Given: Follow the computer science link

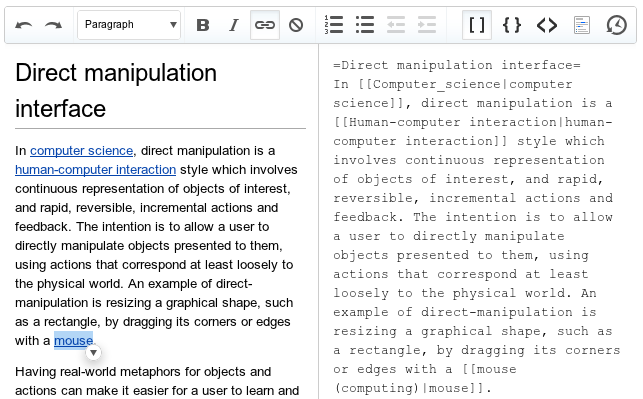Looking at the screenshot, I should click(x=82, y=150).
